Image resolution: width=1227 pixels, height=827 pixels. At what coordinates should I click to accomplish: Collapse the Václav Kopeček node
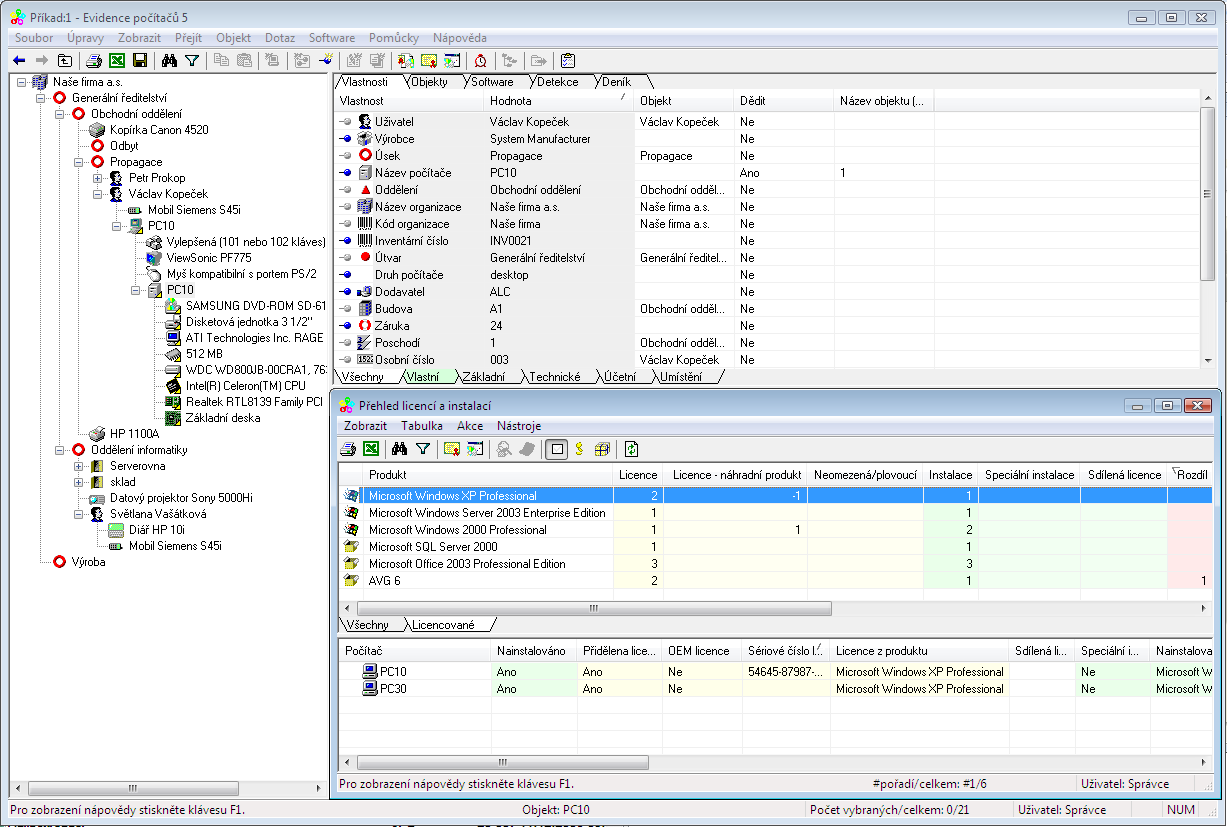(98, 194)
